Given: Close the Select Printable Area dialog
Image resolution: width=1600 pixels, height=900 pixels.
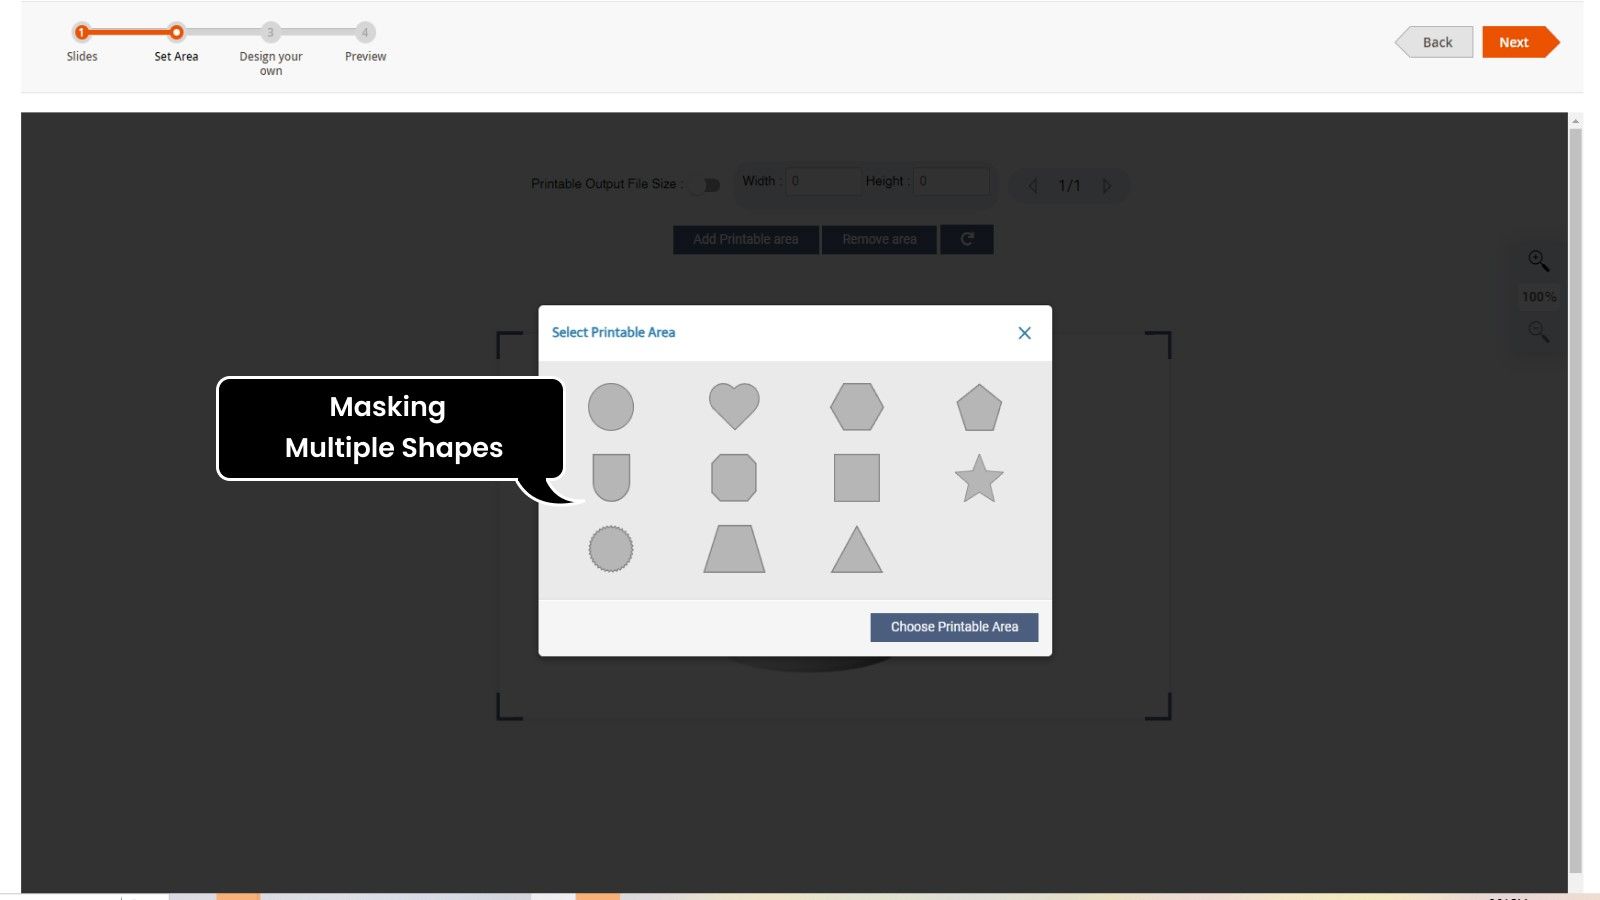Looking at the screenshot, I should [x=1024, y=333].
